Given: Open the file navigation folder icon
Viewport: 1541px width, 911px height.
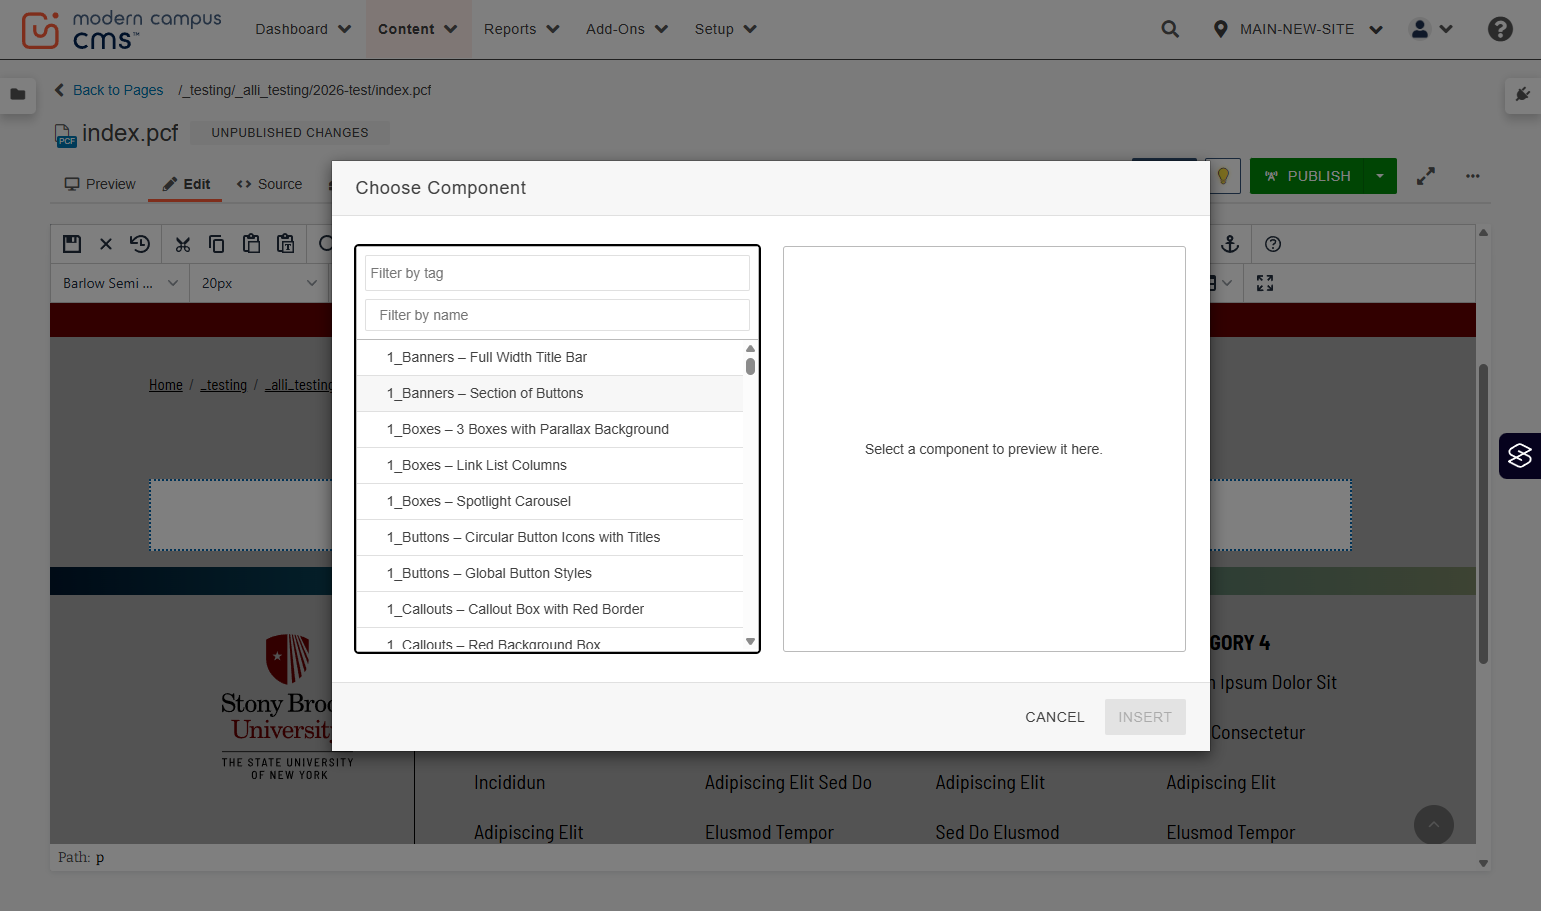Looking at the screenshot, I should tap(18, 94).
